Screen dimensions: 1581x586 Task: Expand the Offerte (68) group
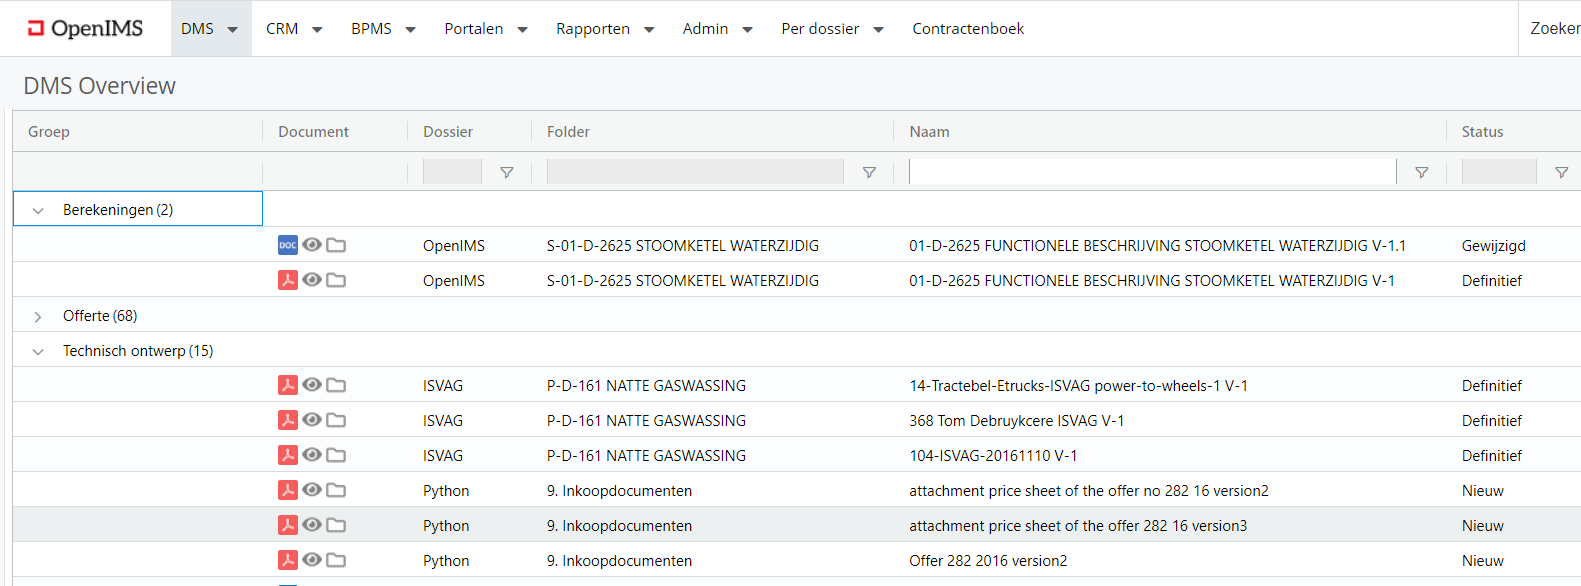[38, 317]
